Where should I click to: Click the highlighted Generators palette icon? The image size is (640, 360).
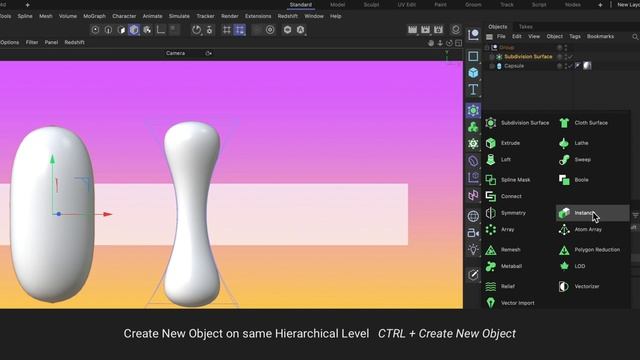click(473, 110)
